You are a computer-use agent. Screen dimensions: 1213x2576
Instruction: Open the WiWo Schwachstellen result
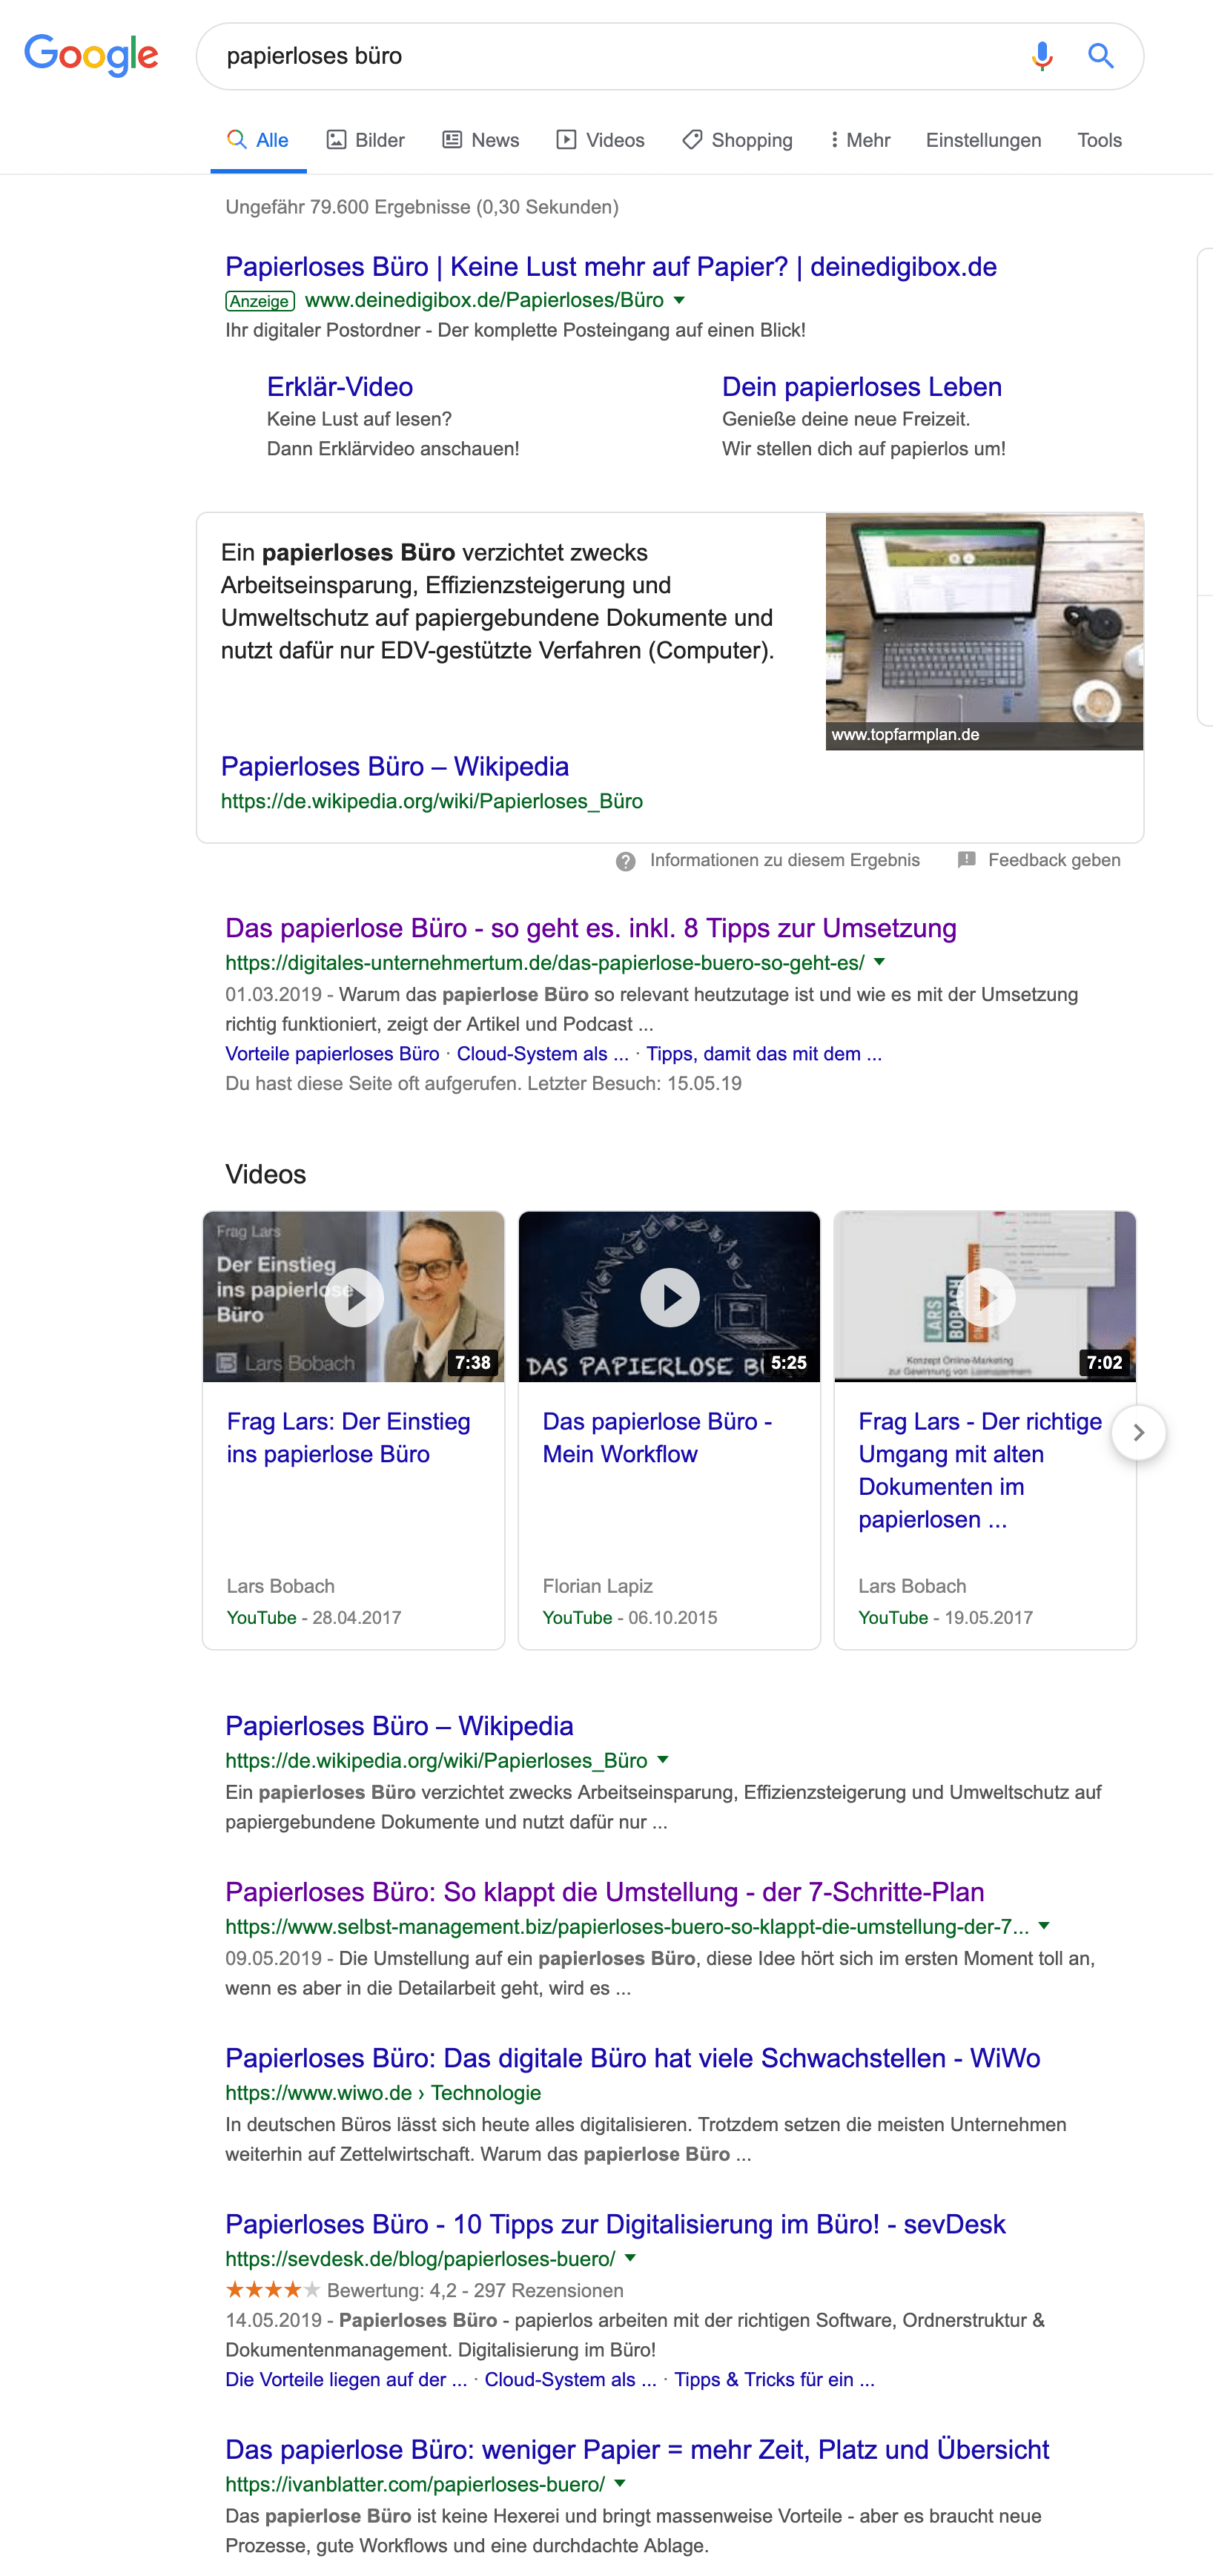point(633,2058)
